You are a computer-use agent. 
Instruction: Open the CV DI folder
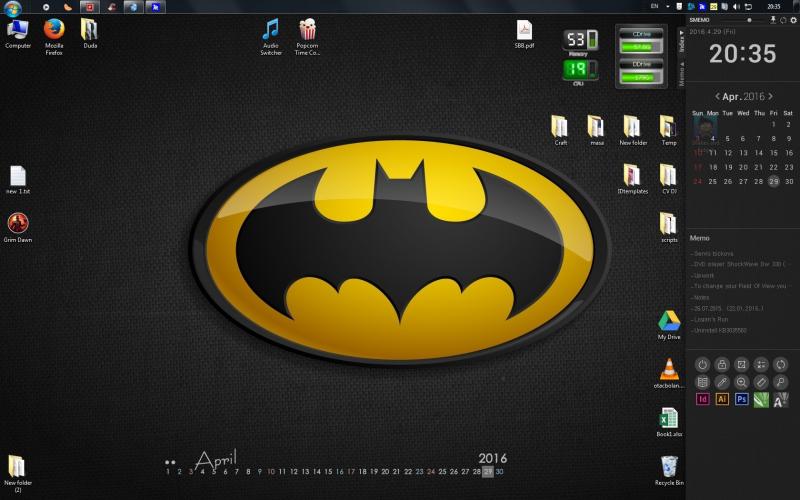668,179
